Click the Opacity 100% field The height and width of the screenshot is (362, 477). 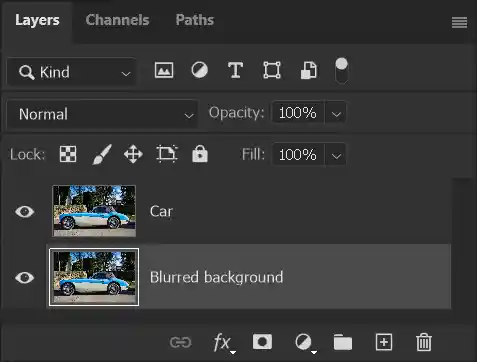(298, 113)
